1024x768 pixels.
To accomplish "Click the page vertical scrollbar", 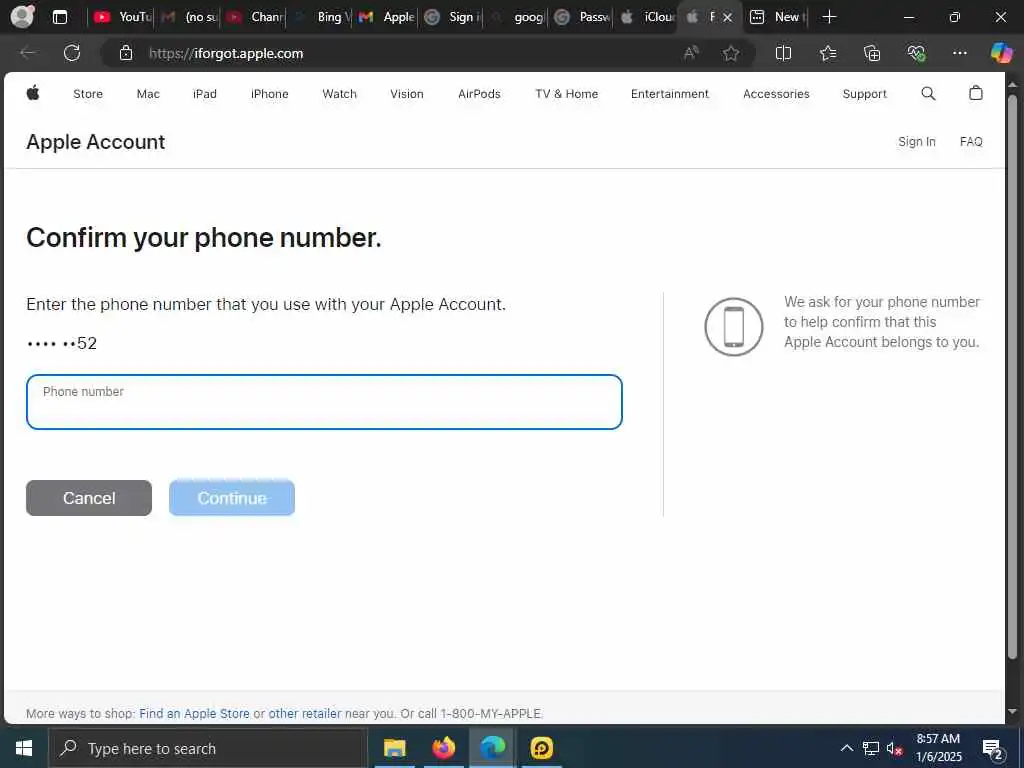I will click(1013, 376).
